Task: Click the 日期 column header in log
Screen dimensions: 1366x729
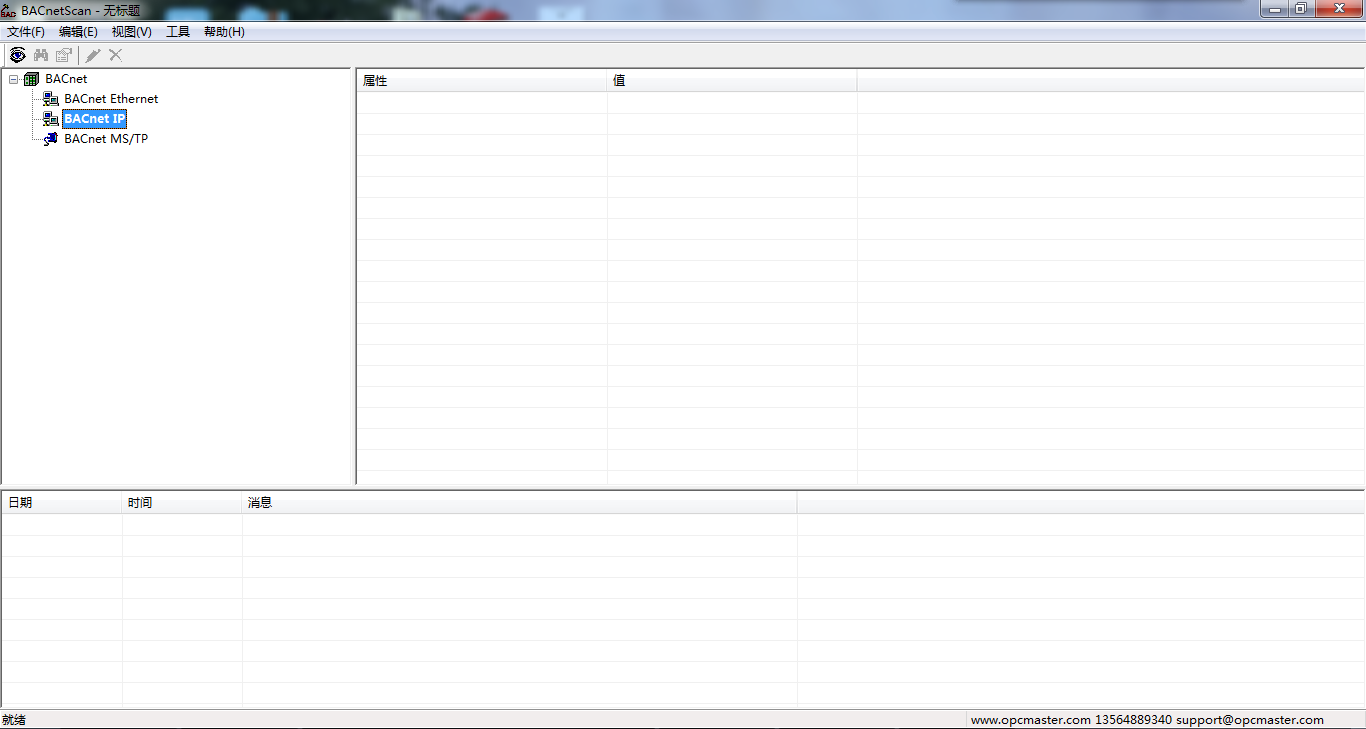Action: [61, 503]
